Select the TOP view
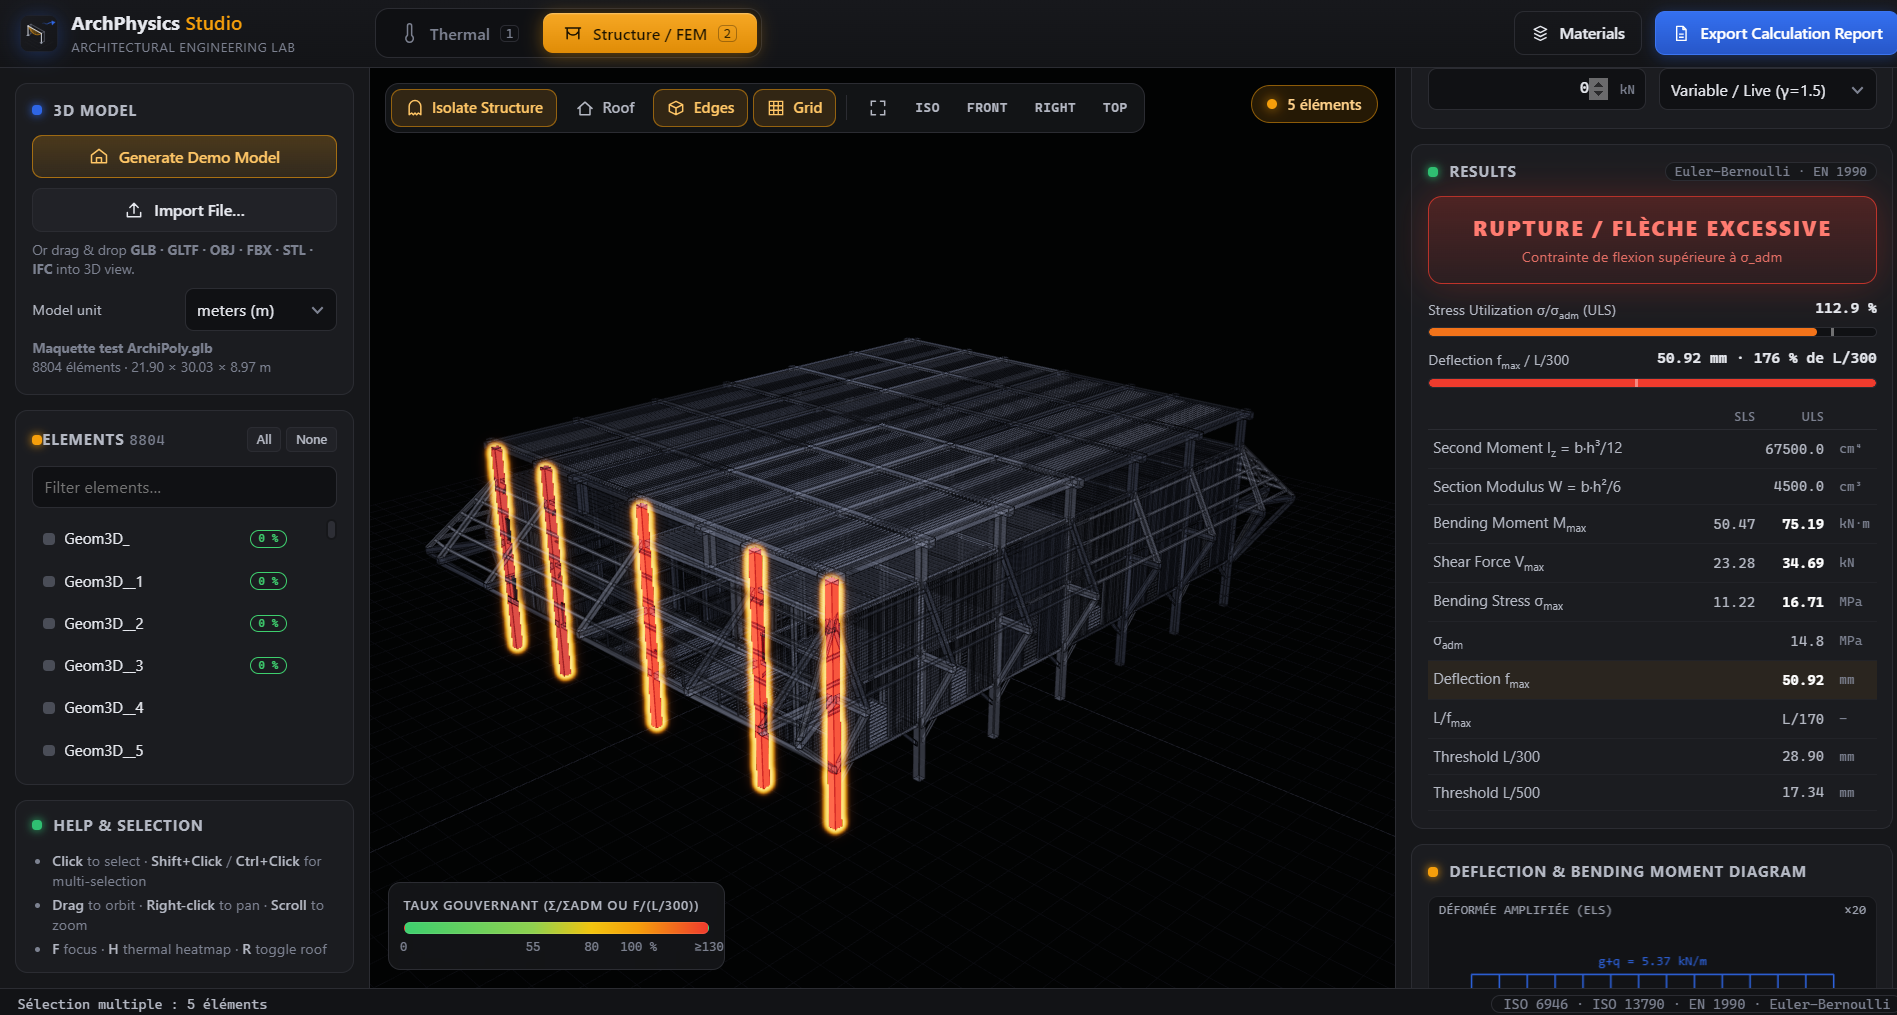 (x=1115, y=108)
